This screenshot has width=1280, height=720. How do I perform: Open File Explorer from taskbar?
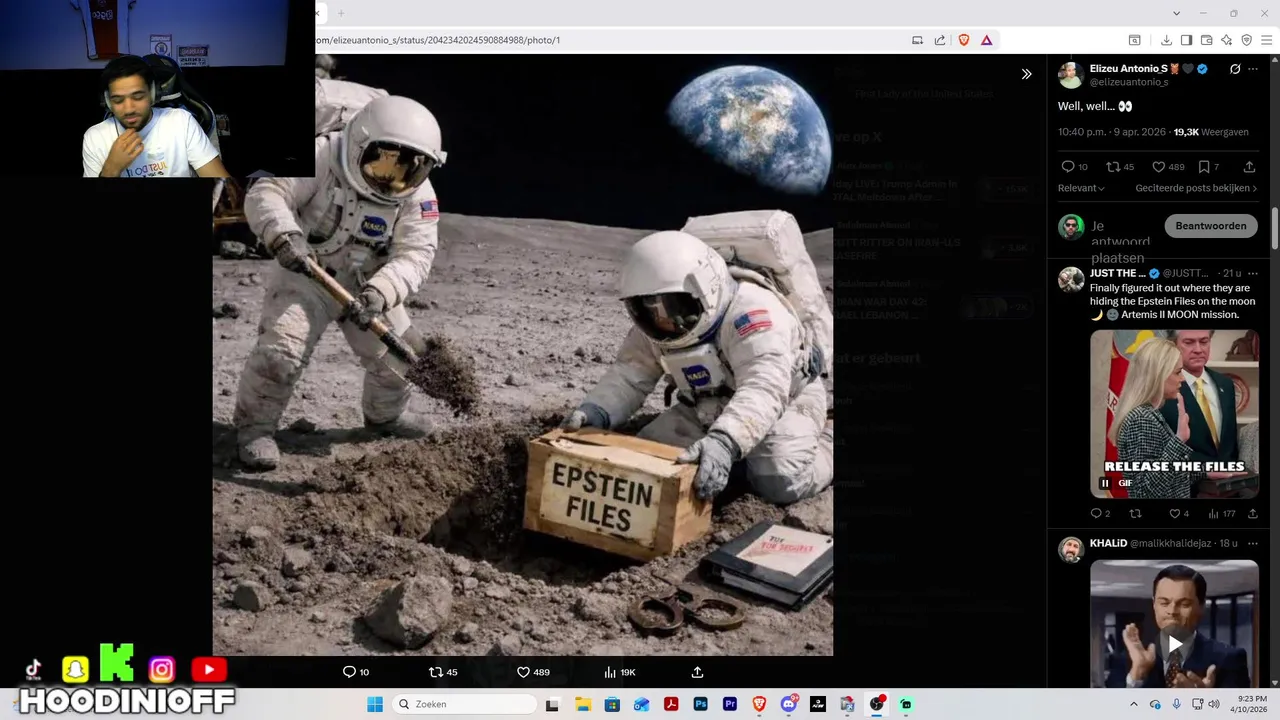(583, 704)
